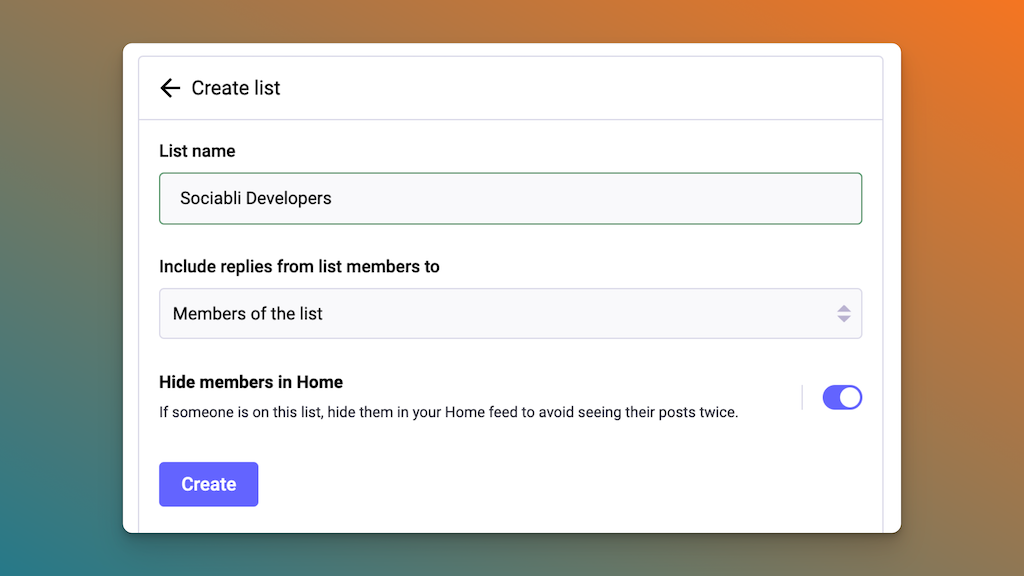The width and height of the screenshot is (1024, 576).
Task: Click the up chevron in the replies selector
Action: (x=844, y=308)
